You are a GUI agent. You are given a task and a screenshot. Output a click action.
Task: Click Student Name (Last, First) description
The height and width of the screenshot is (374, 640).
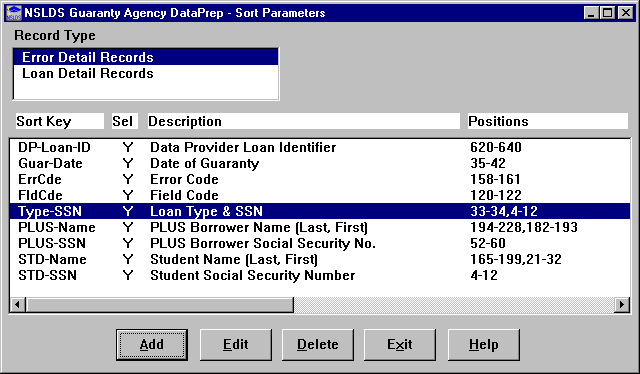point(234,259)
